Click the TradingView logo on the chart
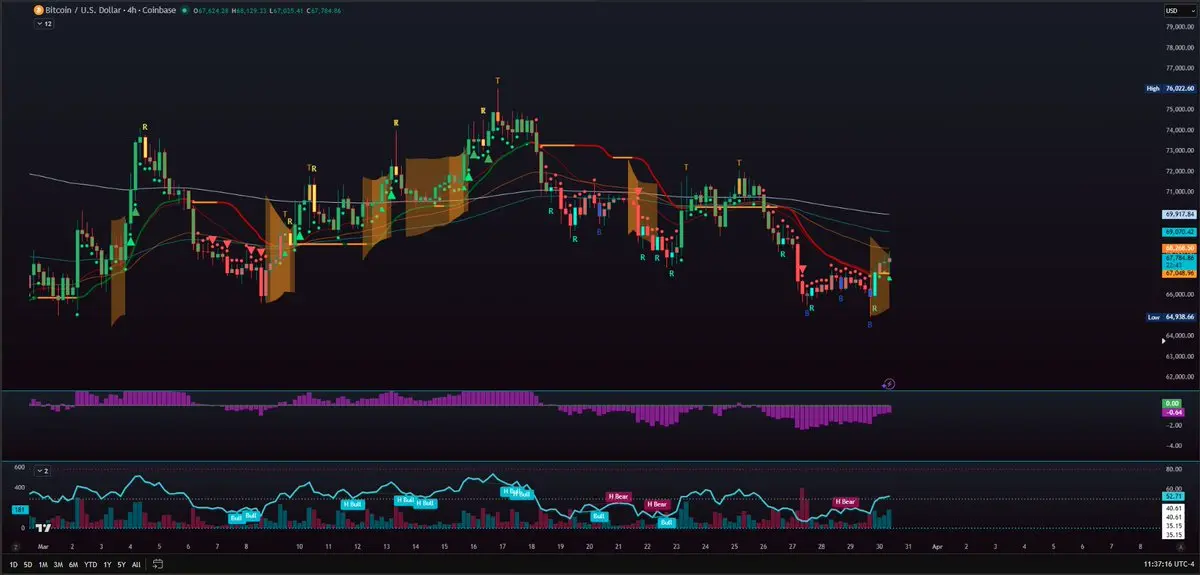 point(44,526)
